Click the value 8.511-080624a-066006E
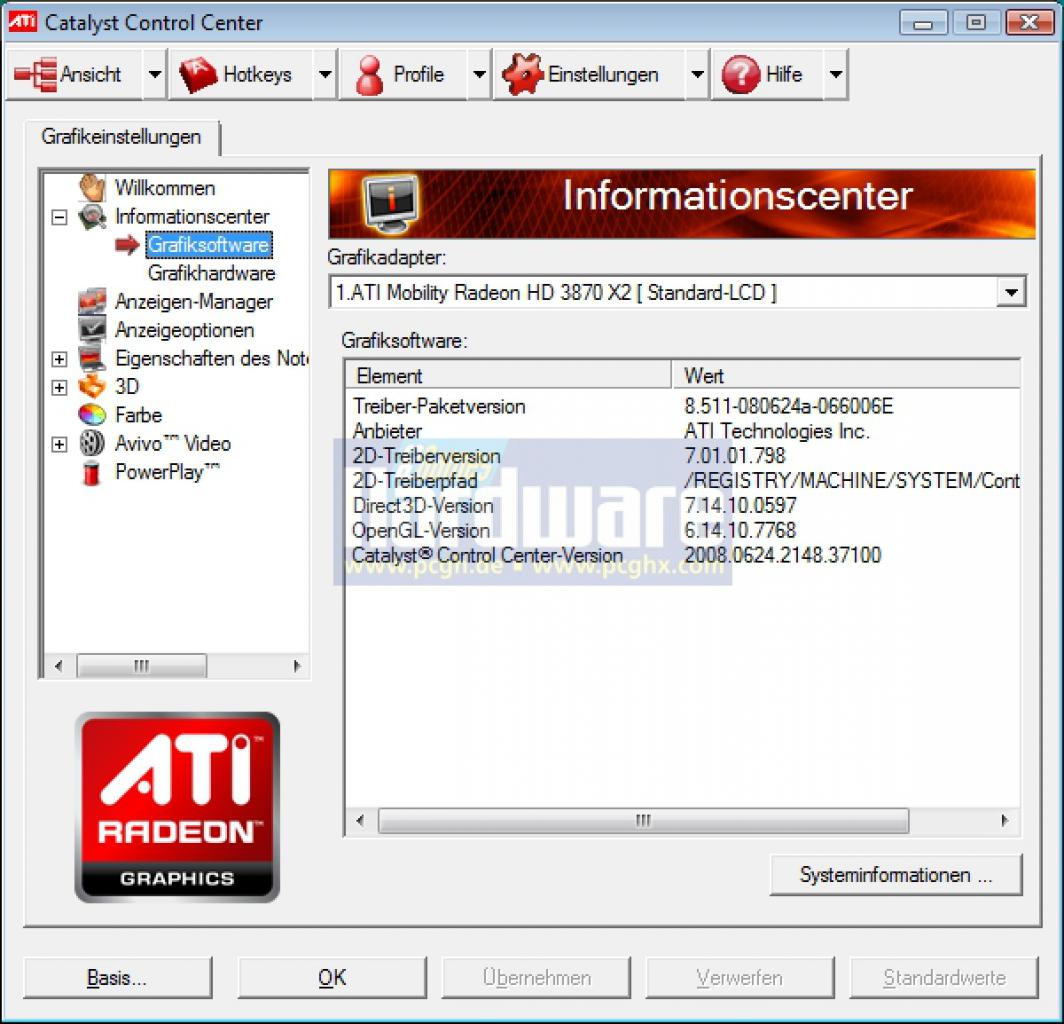This screenshot has width=1064, height=1024. point(788,406)
